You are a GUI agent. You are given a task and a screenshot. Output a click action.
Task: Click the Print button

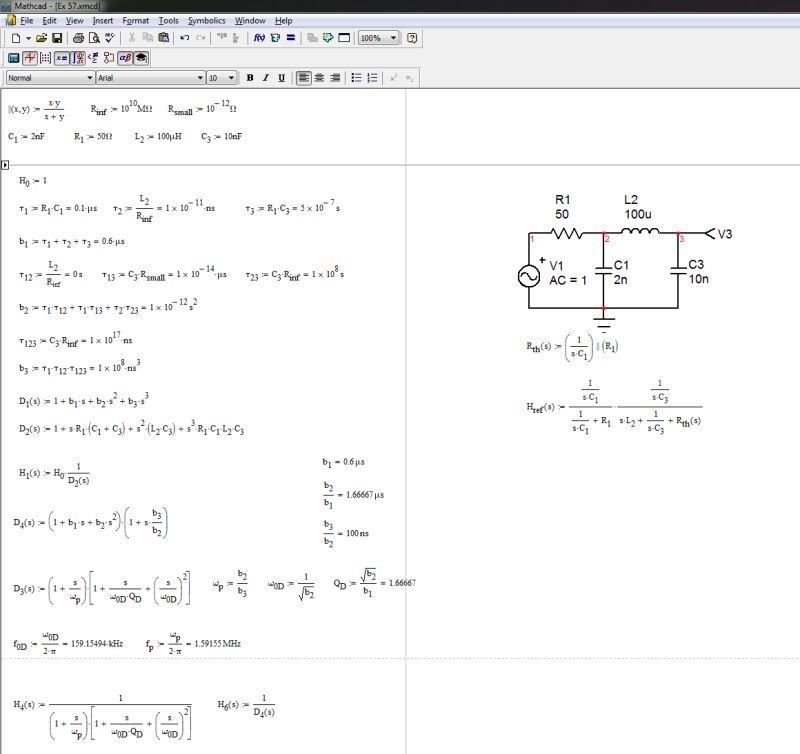click(x=79, y=37)
